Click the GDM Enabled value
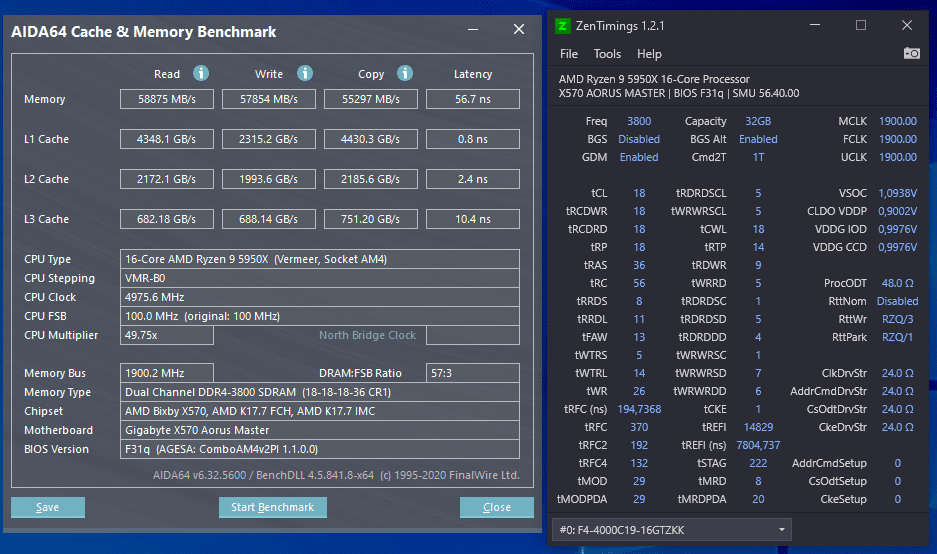This screenshot has height=554, width=937. point(639,157)
